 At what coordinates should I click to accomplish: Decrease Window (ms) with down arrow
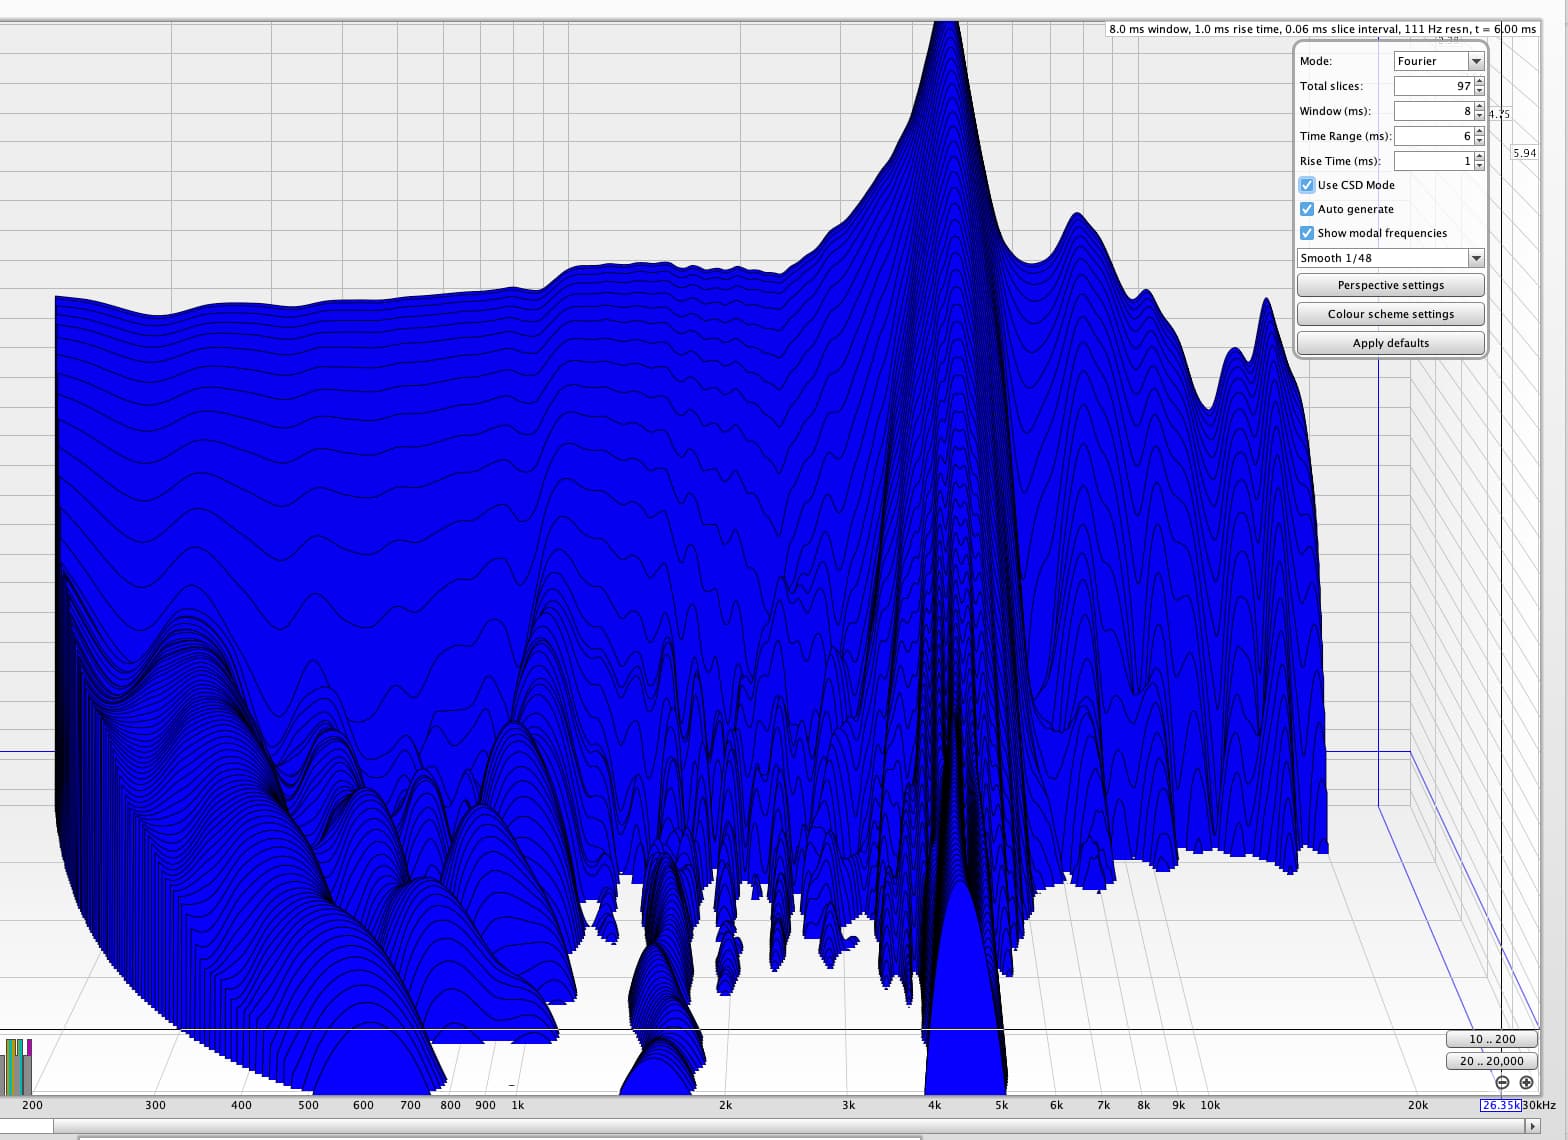(1479, 116)
